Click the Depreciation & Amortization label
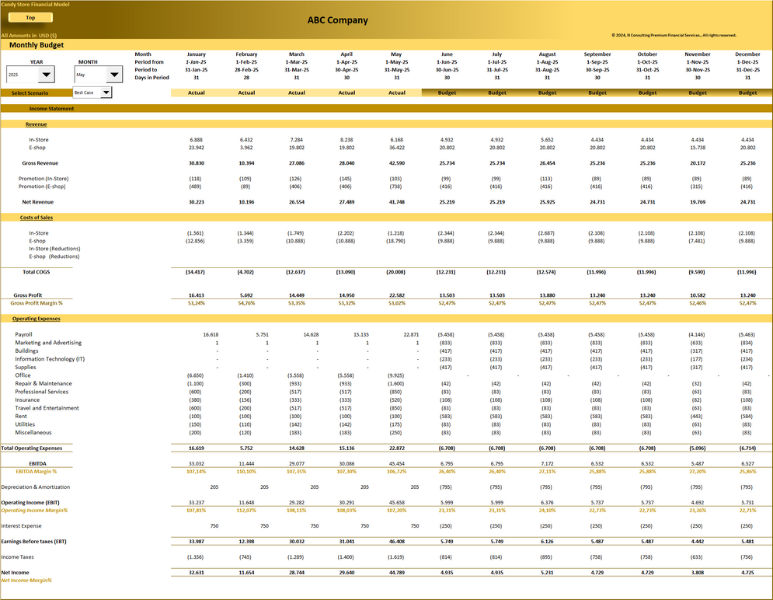 pyautogui.click(x=35, y=487)
